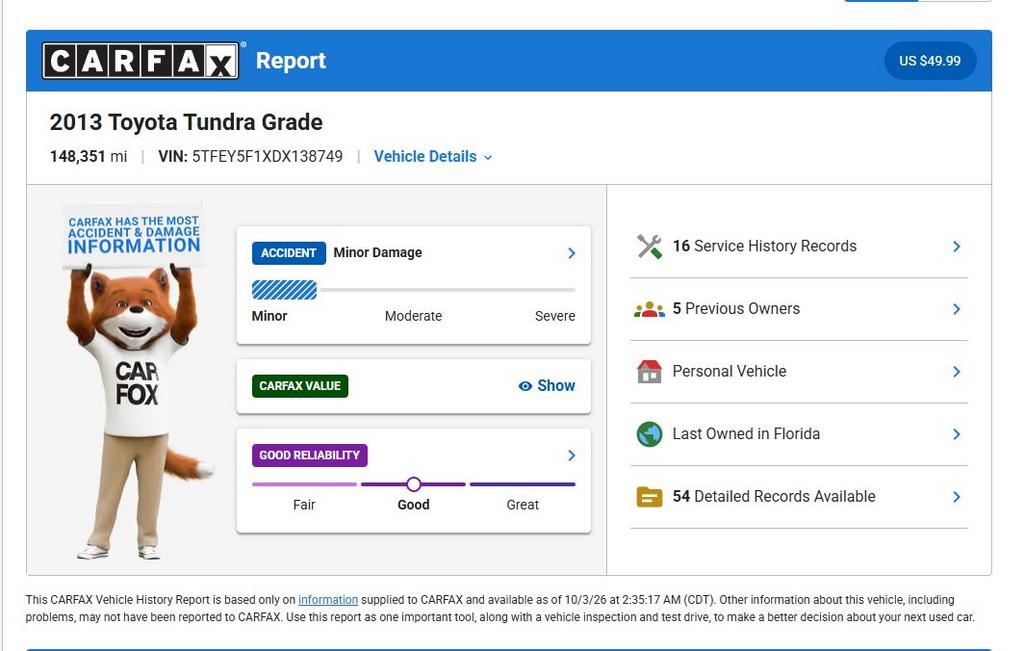Click the Severe severity label

click(x=555, y=316)
